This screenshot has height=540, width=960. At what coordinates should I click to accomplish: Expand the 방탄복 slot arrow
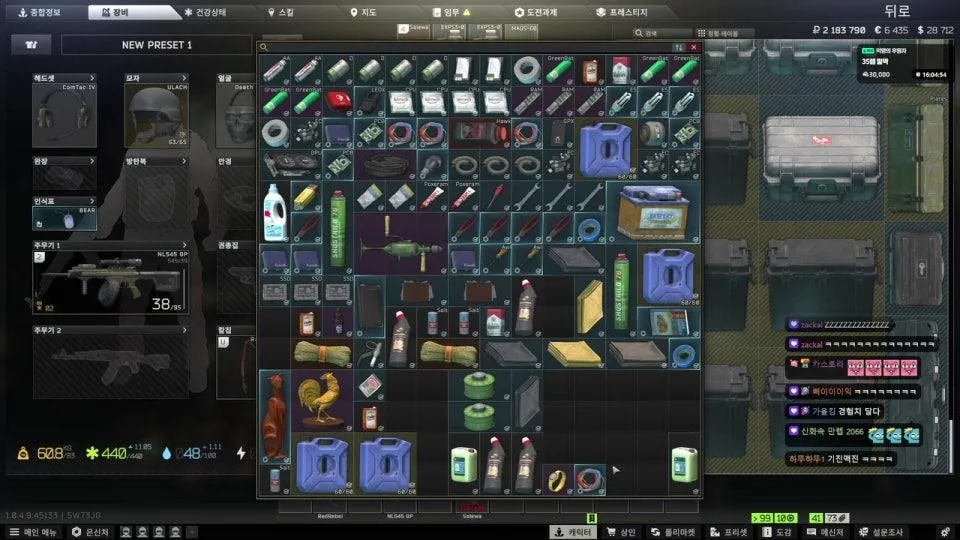point(184,161)
